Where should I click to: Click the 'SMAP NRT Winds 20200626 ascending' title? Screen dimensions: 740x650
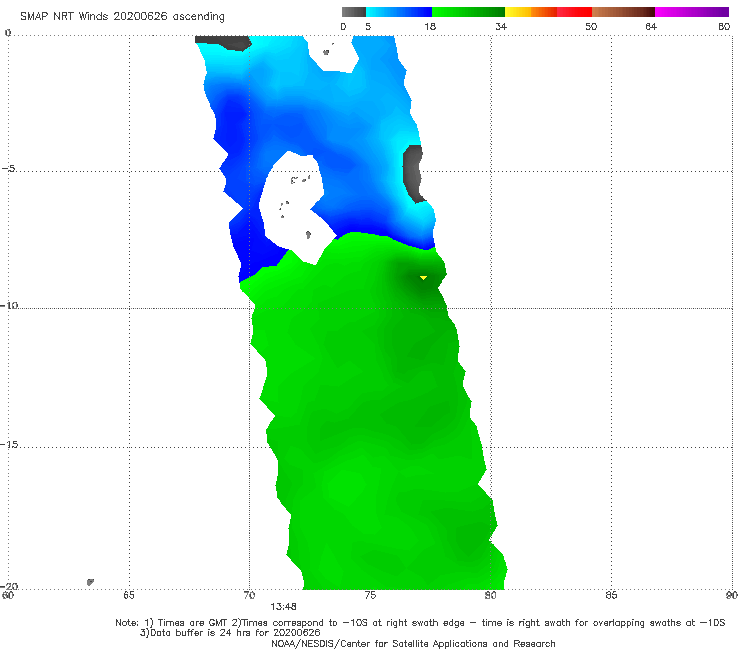[x=122, y=16]
